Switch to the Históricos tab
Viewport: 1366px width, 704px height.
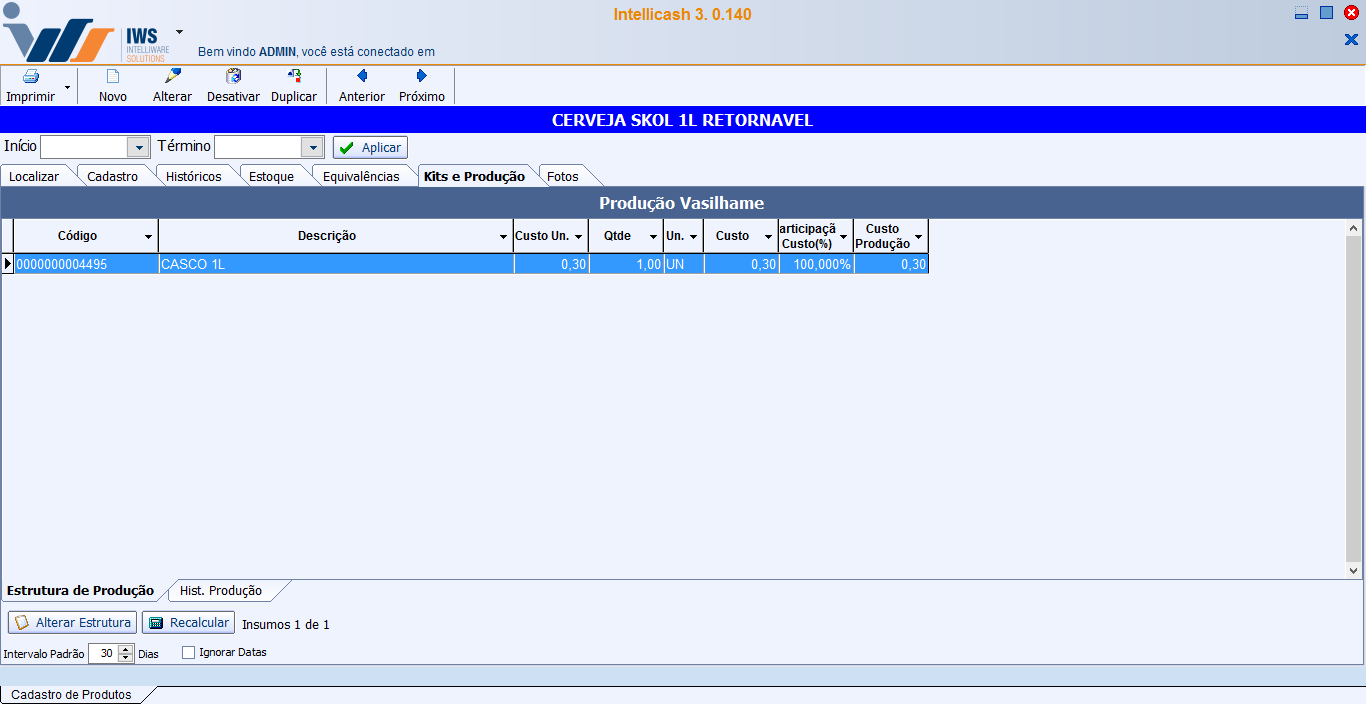coord(194,176)
